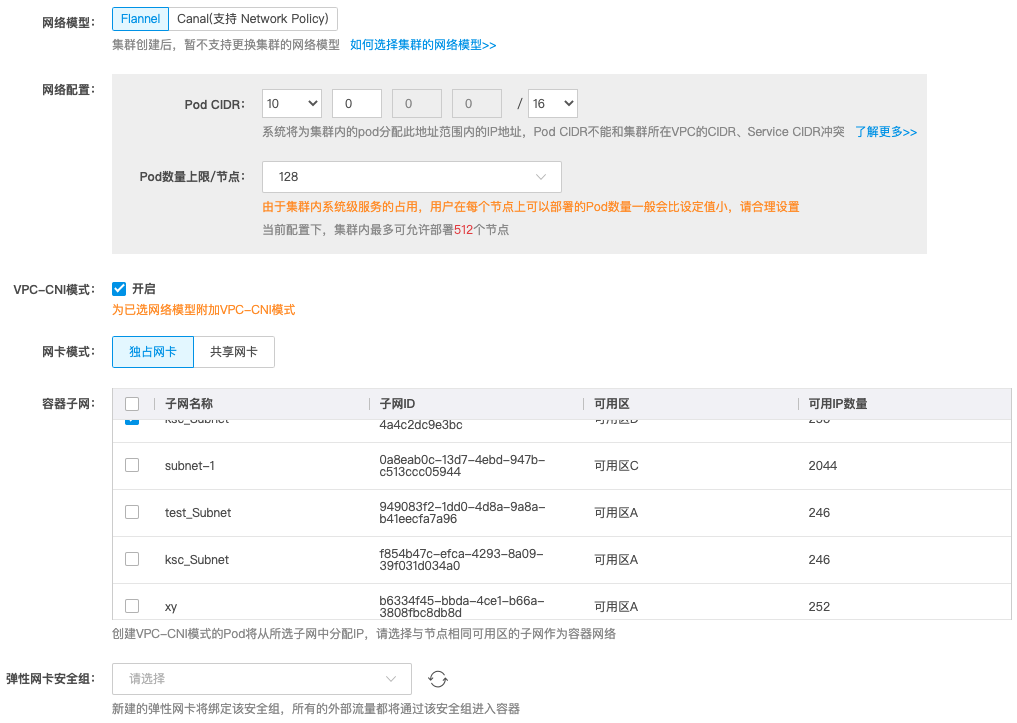Click the 子网ID column header
The image size is (1017, 723).
(397, 404)
